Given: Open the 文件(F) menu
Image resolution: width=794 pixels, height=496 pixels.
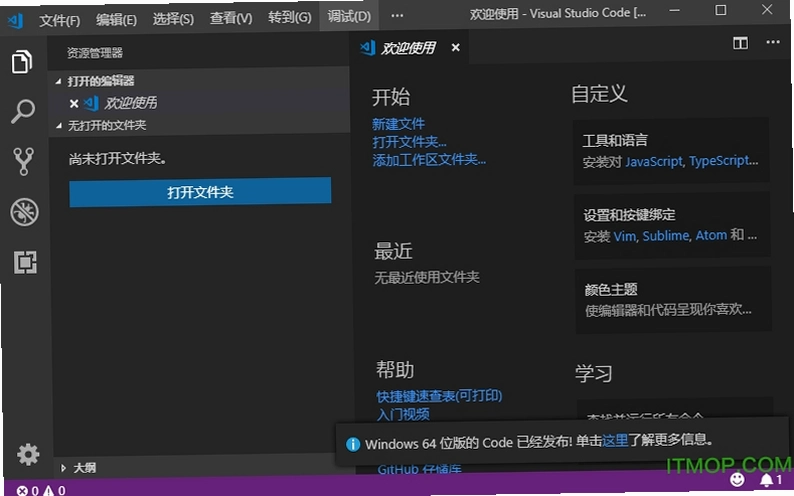Looking at the screenshot, I should tap(59, 20).
